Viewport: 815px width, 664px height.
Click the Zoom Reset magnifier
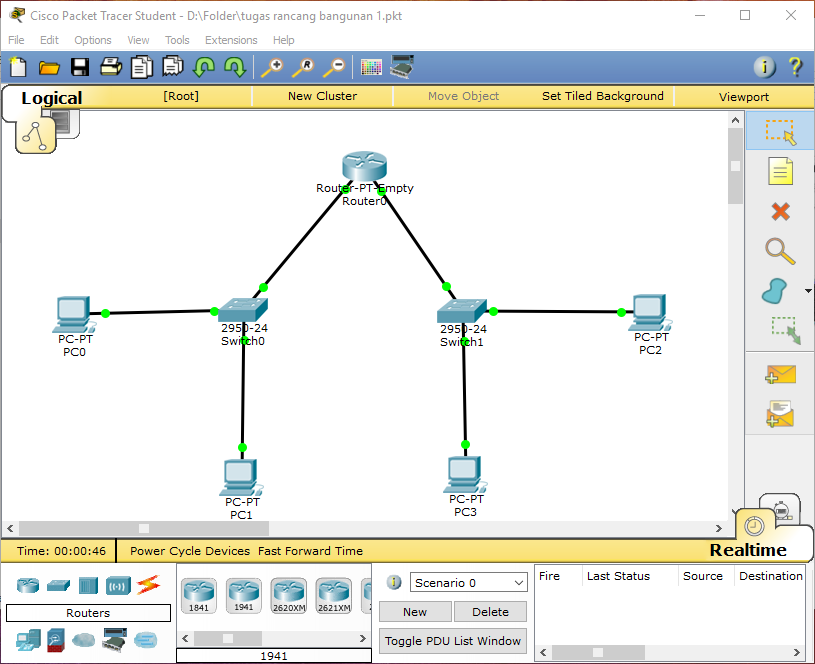click(303, 68)
